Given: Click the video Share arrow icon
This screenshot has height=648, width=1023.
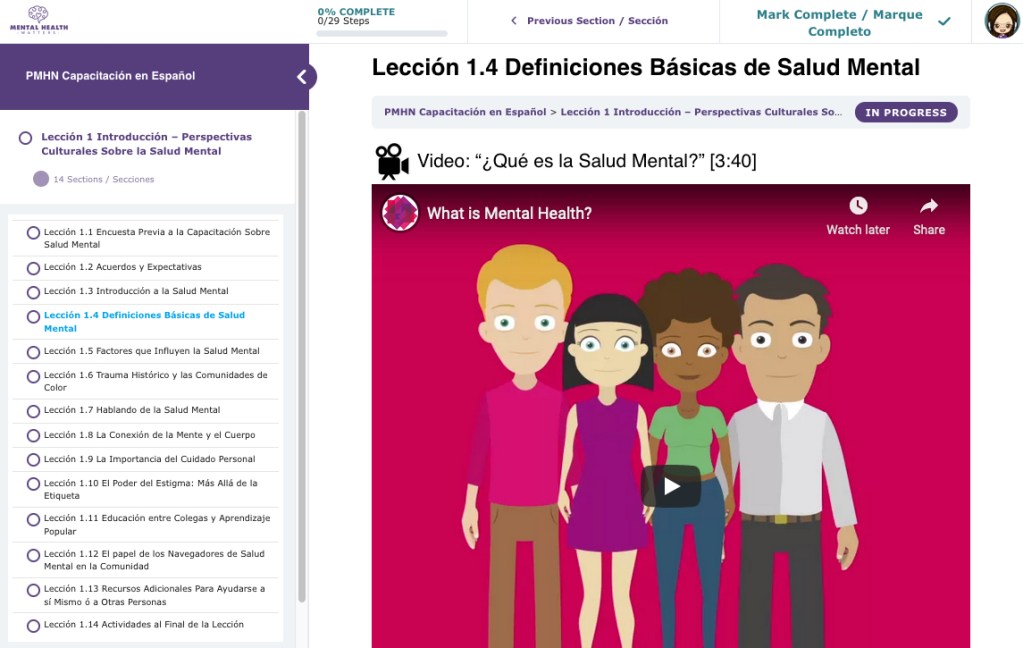Looking at the screenshot, I should [928, 206].
